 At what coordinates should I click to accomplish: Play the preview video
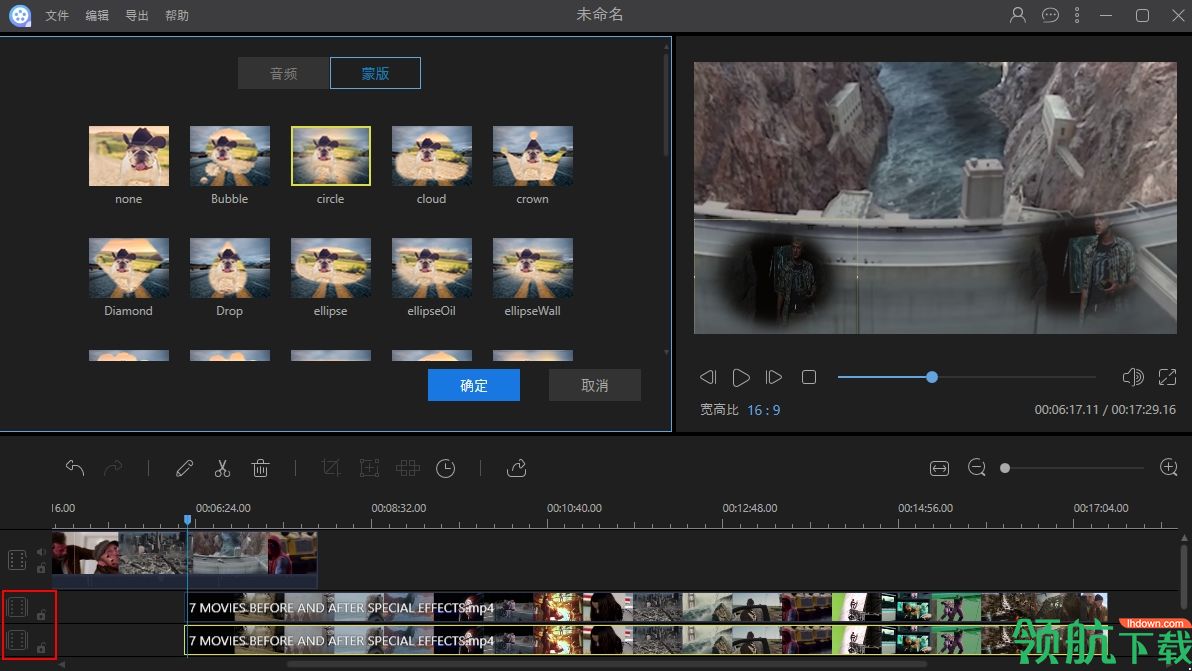coord(741,377)
